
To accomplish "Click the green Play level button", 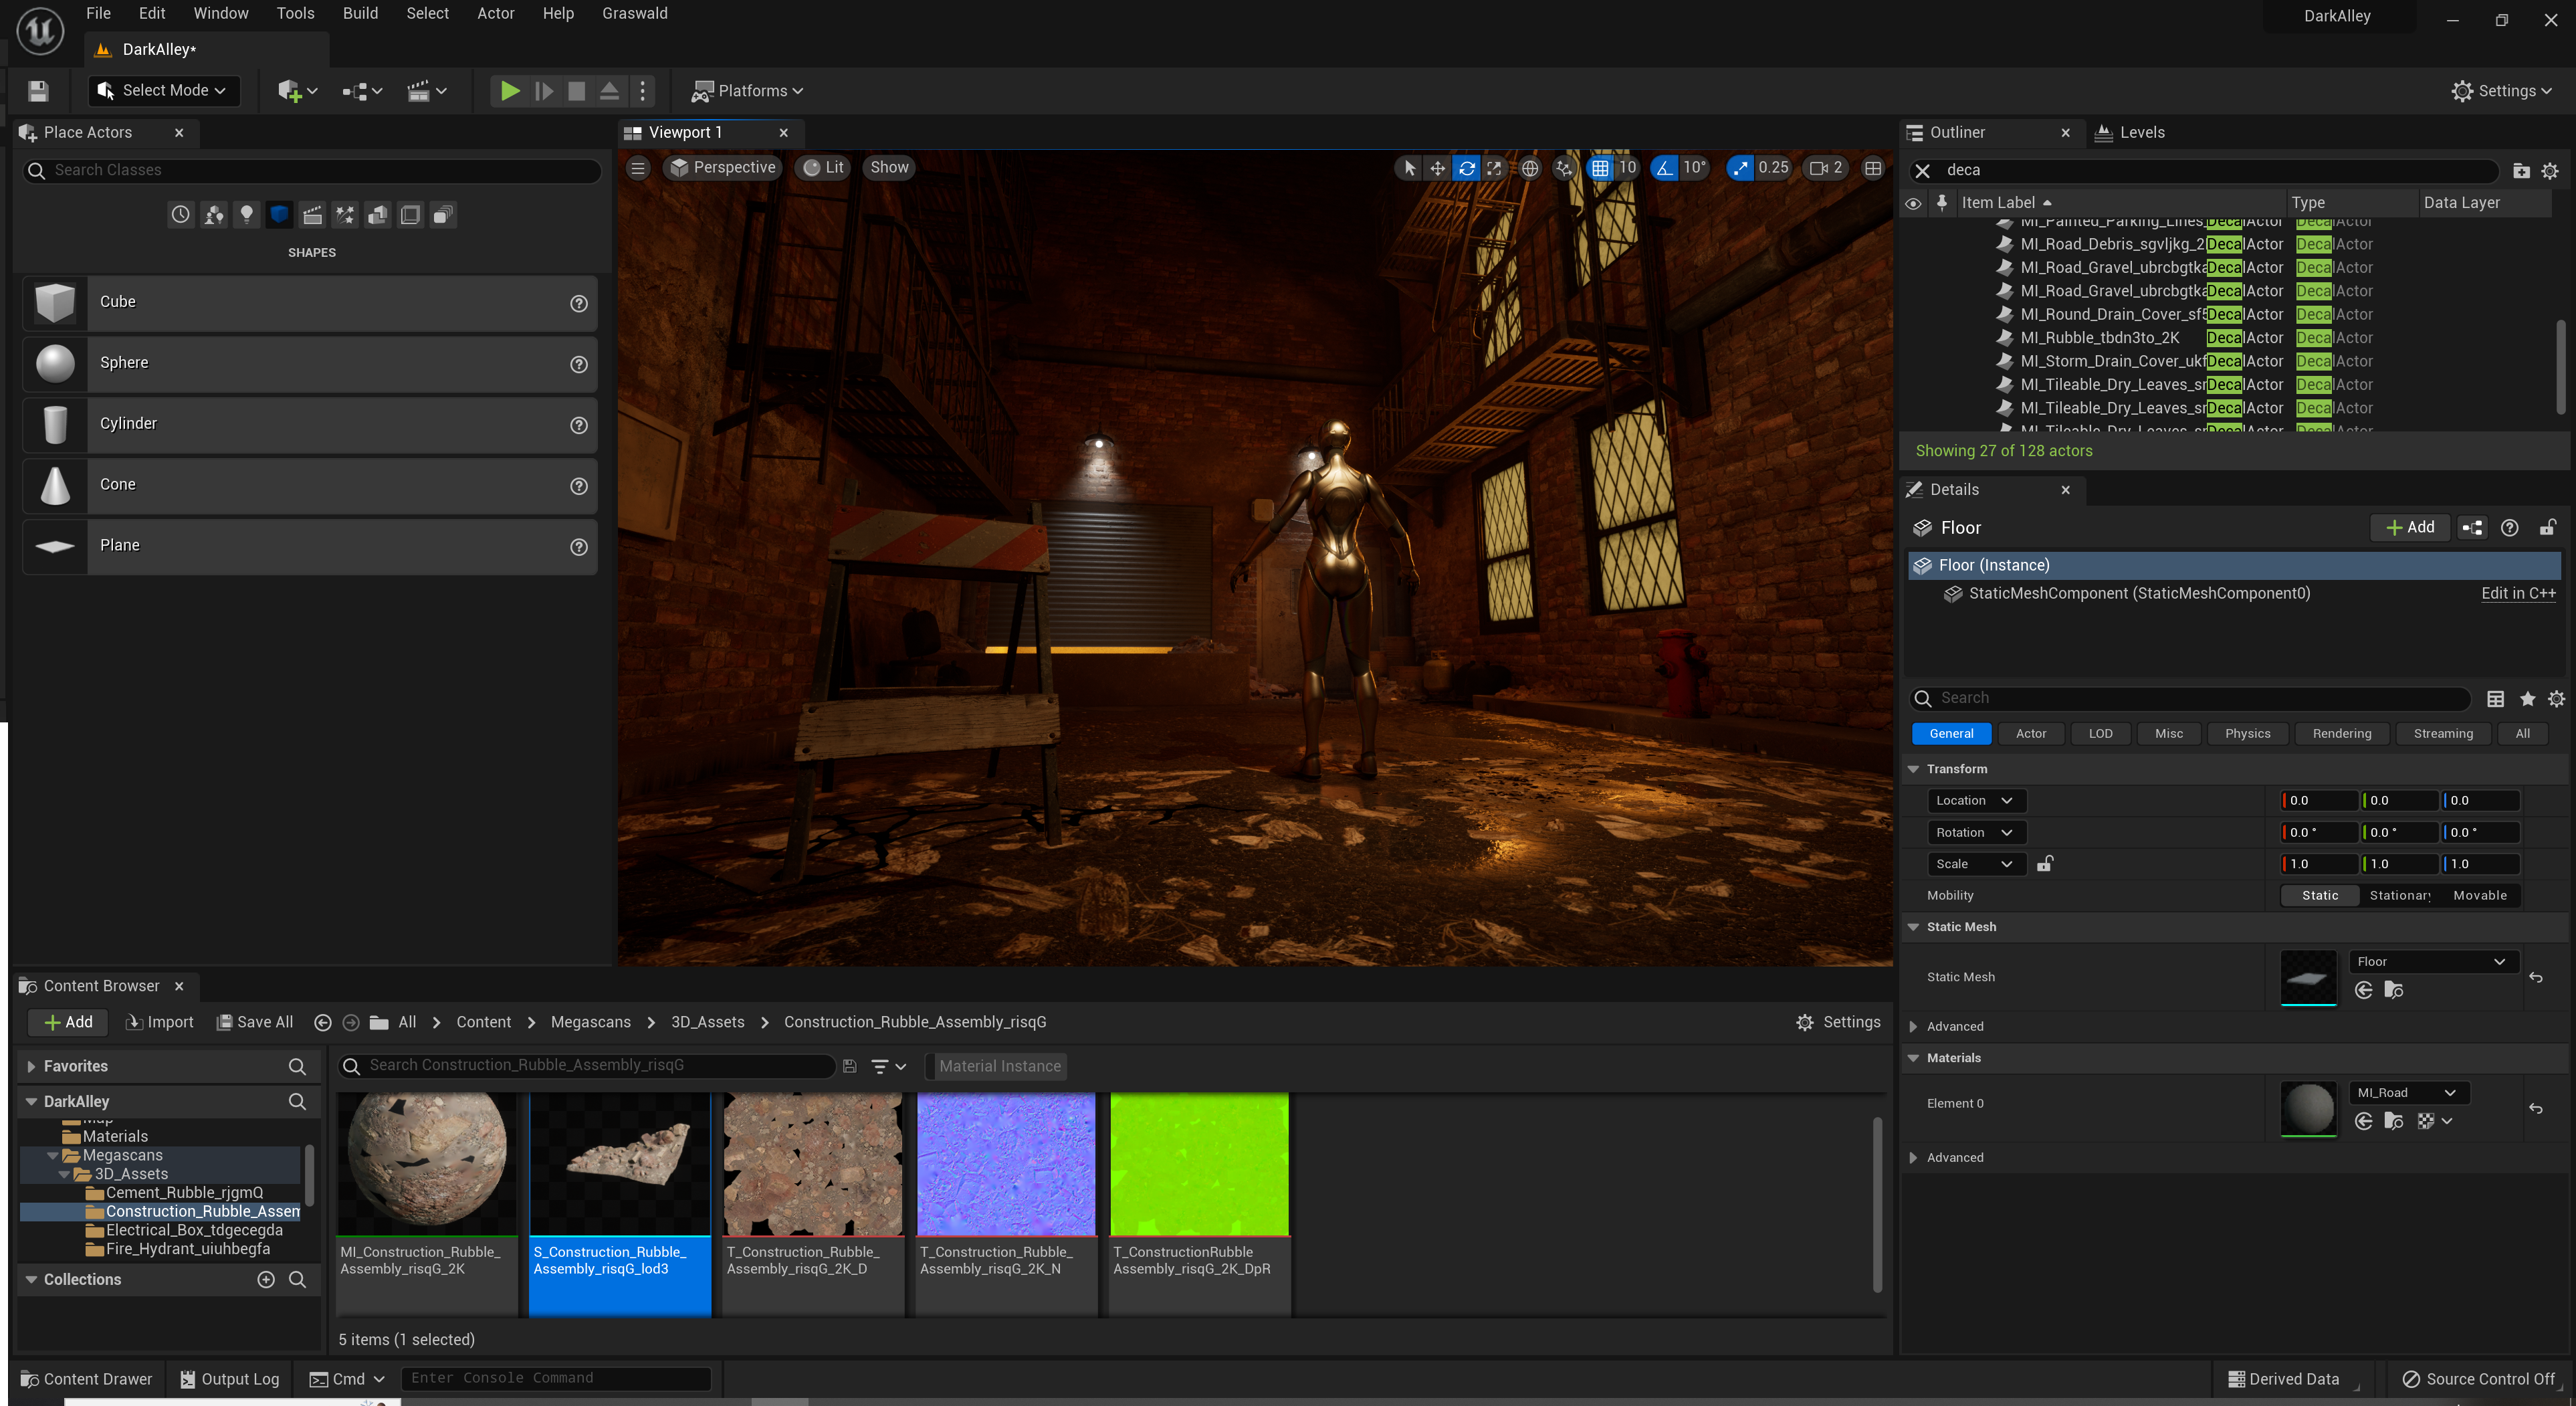I will click(x=509, y=91).
